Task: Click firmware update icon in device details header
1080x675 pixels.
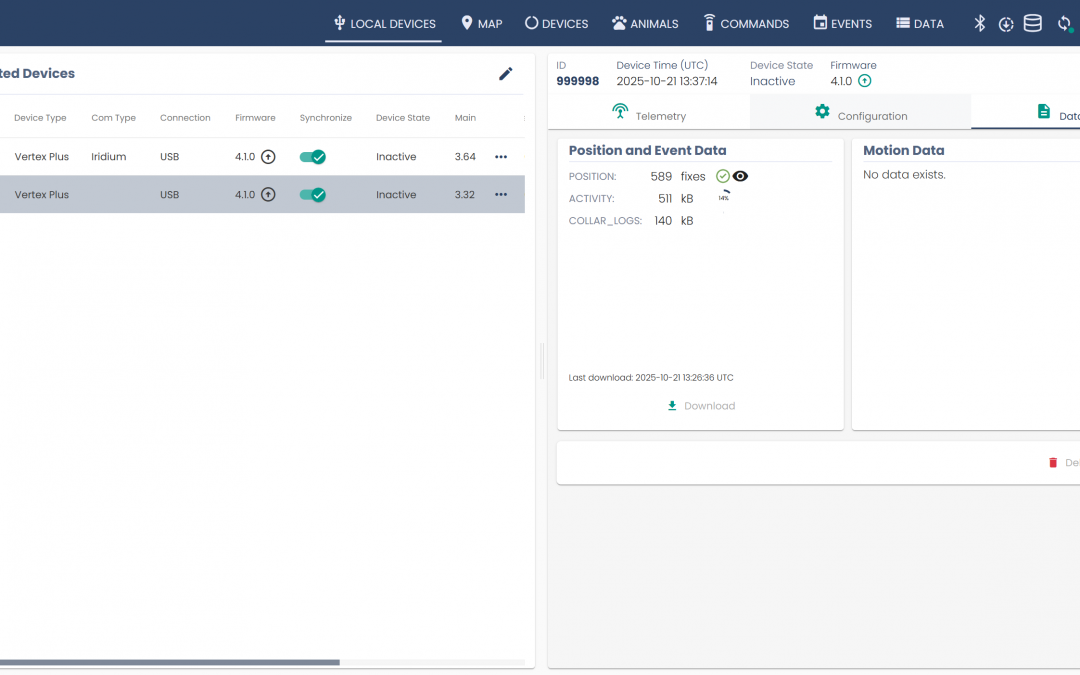Action: [x=865, y=81]
